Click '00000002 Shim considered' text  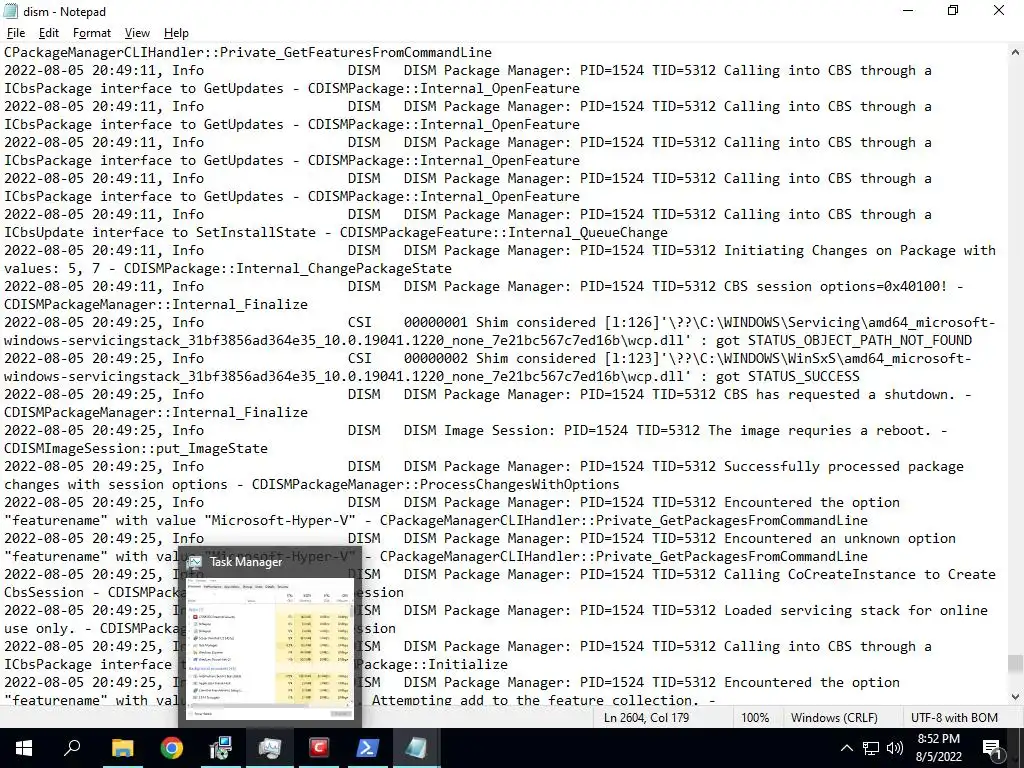click(500, 359)
